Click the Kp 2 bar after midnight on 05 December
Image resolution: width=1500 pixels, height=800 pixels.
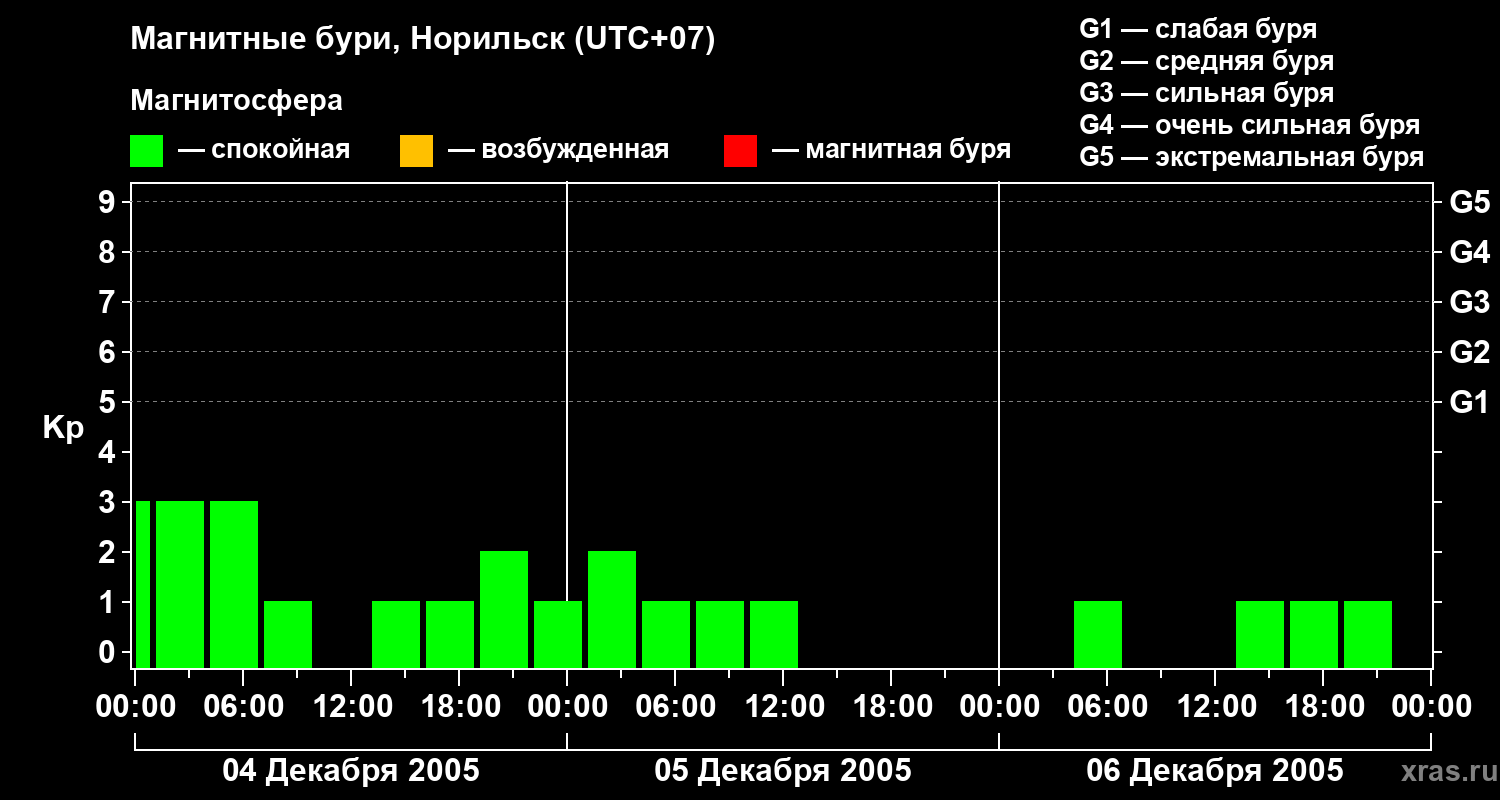click(612, 609)
